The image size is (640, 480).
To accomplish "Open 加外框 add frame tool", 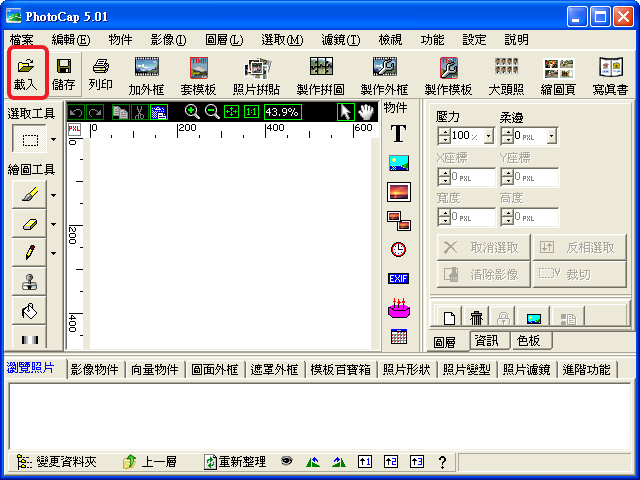I will point(147,76).
